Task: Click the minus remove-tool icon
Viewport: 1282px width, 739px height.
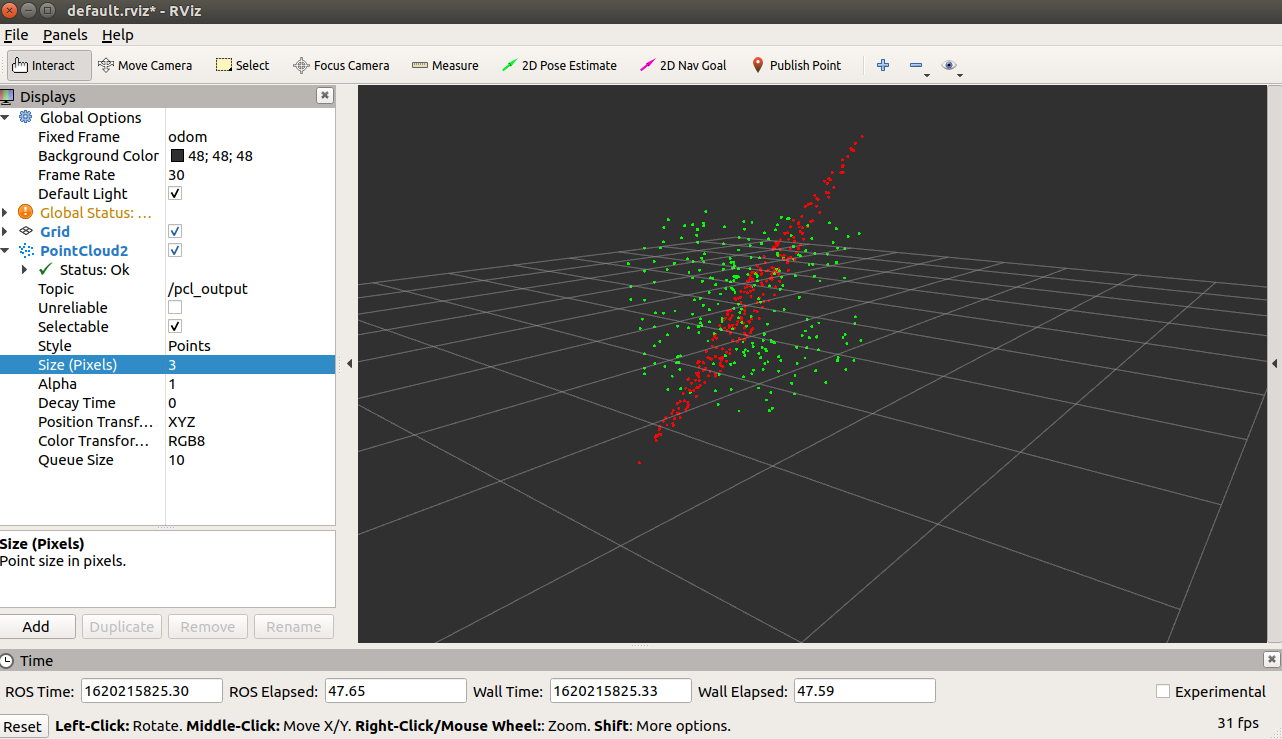Action: coord(916,65)
